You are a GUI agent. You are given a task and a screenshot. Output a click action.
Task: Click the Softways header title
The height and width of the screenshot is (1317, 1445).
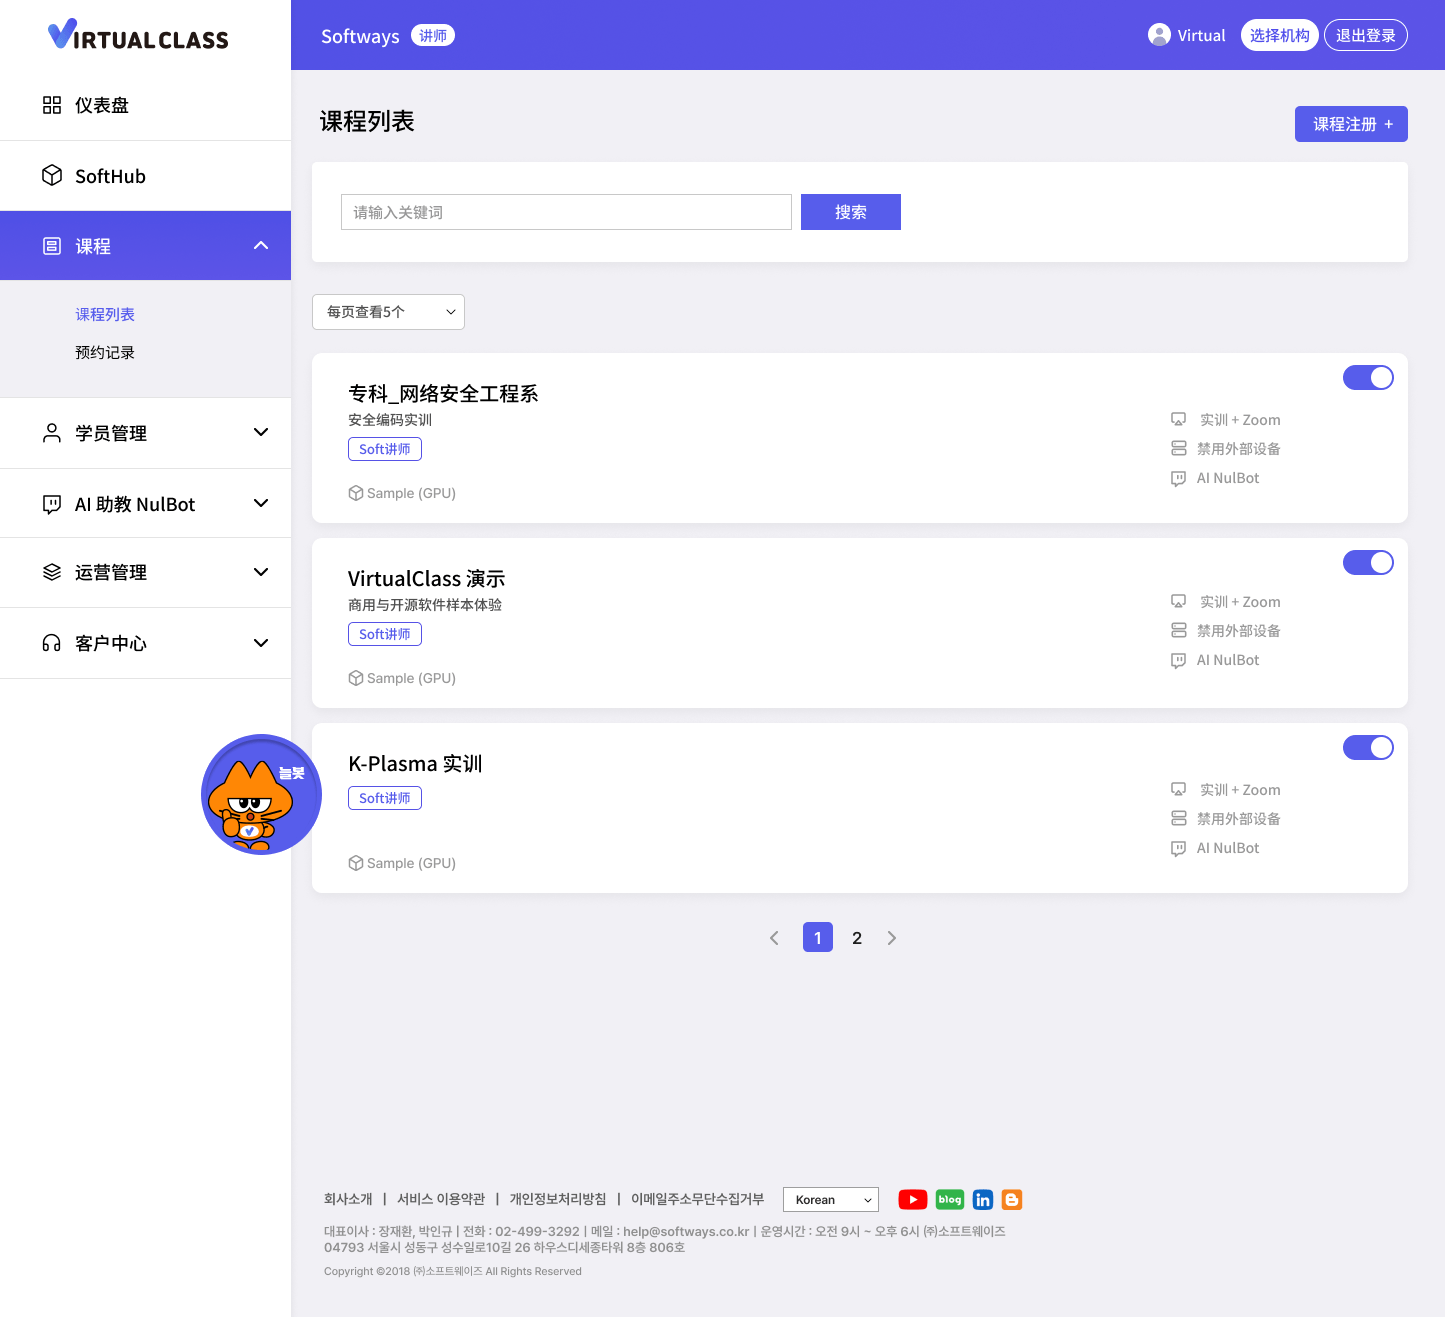tap(360, 36)
